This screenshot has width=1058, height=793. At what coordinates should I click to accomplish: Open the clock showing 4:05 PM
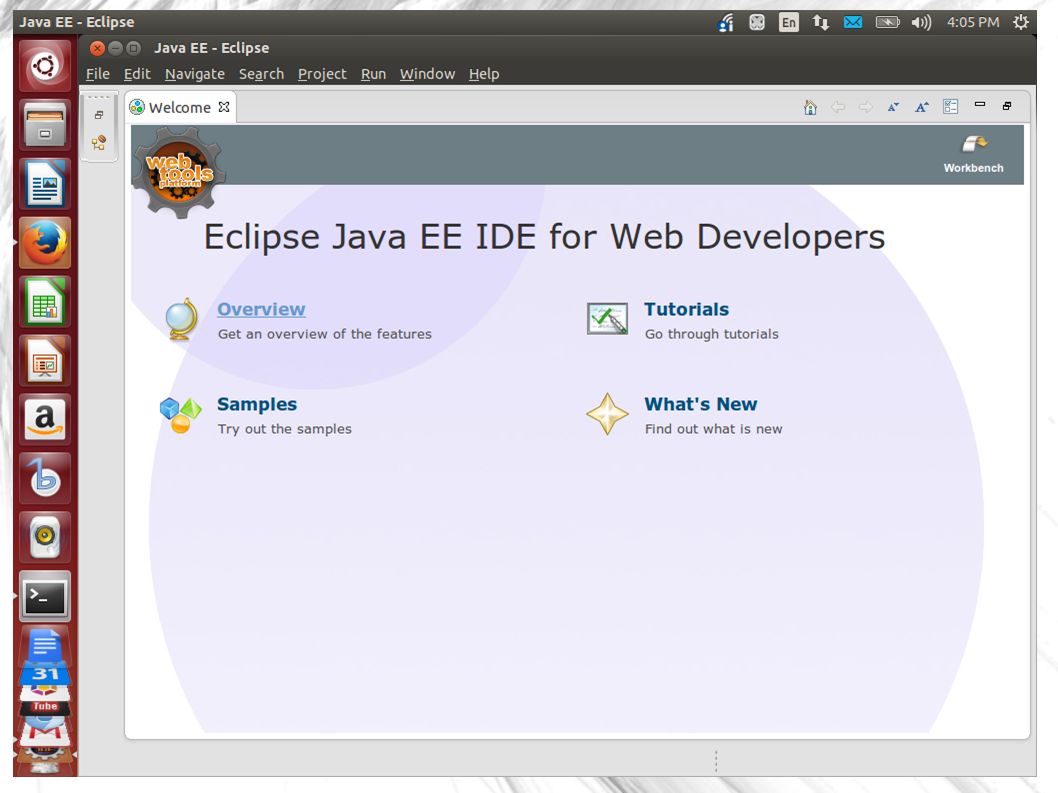pos(972,22)
